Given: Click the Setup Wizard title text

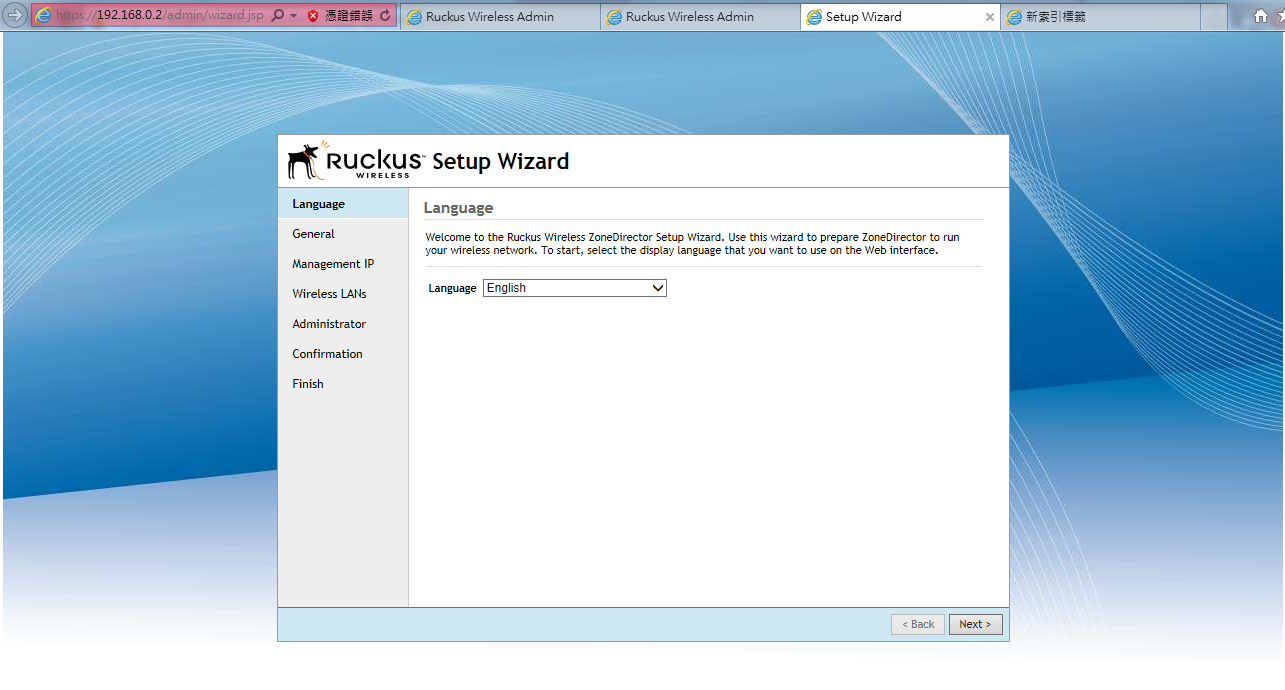Looking at the screenshot, I should pos(500,161).
